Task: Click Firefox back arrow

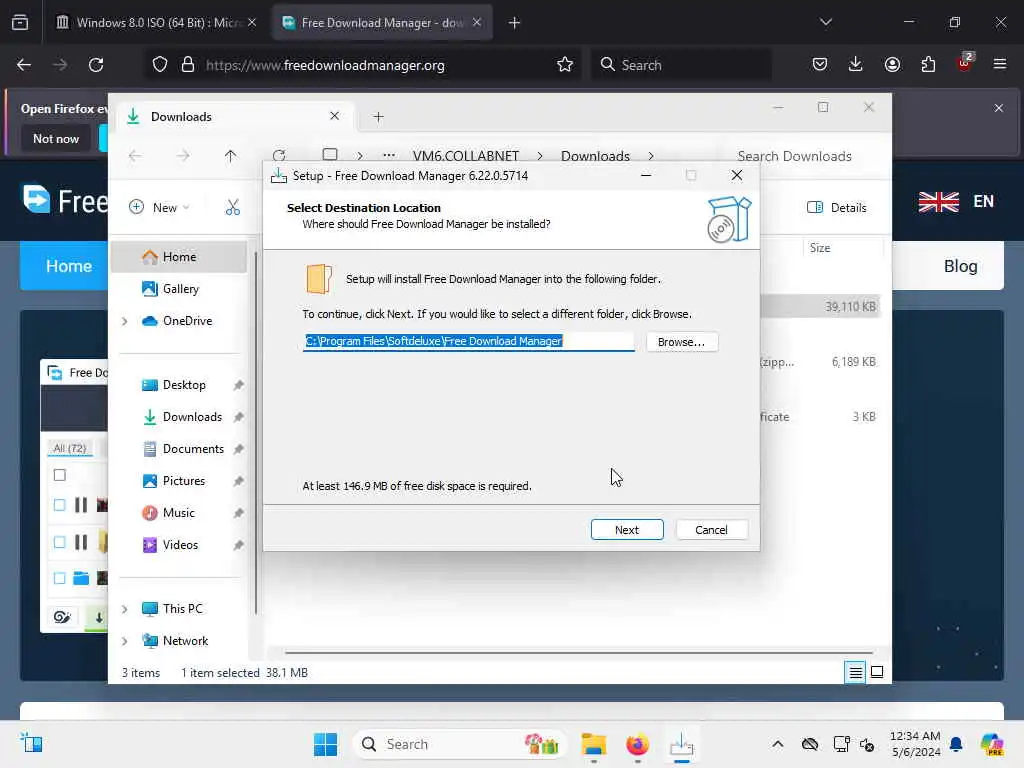Action: point(24,65)
